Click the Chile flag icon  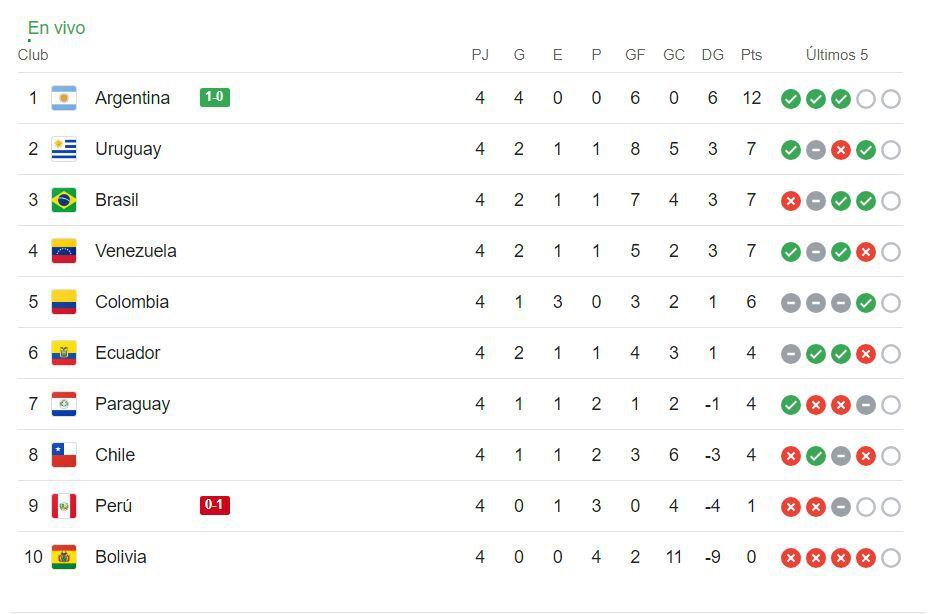pos(64,455)
